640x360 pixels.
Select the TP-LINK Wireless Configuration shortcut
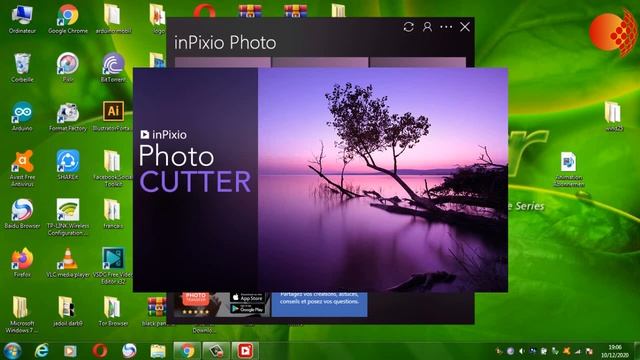point(68,217)
